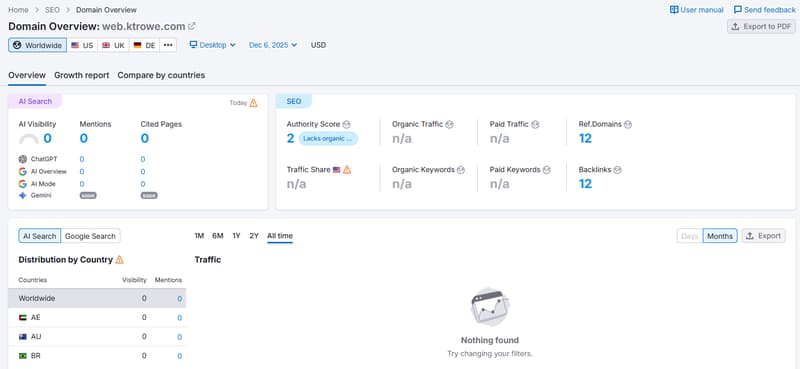This screenshot has height=369, width=800.
Task: Click the BR flag icon in countries list
Action: [22, 356]
